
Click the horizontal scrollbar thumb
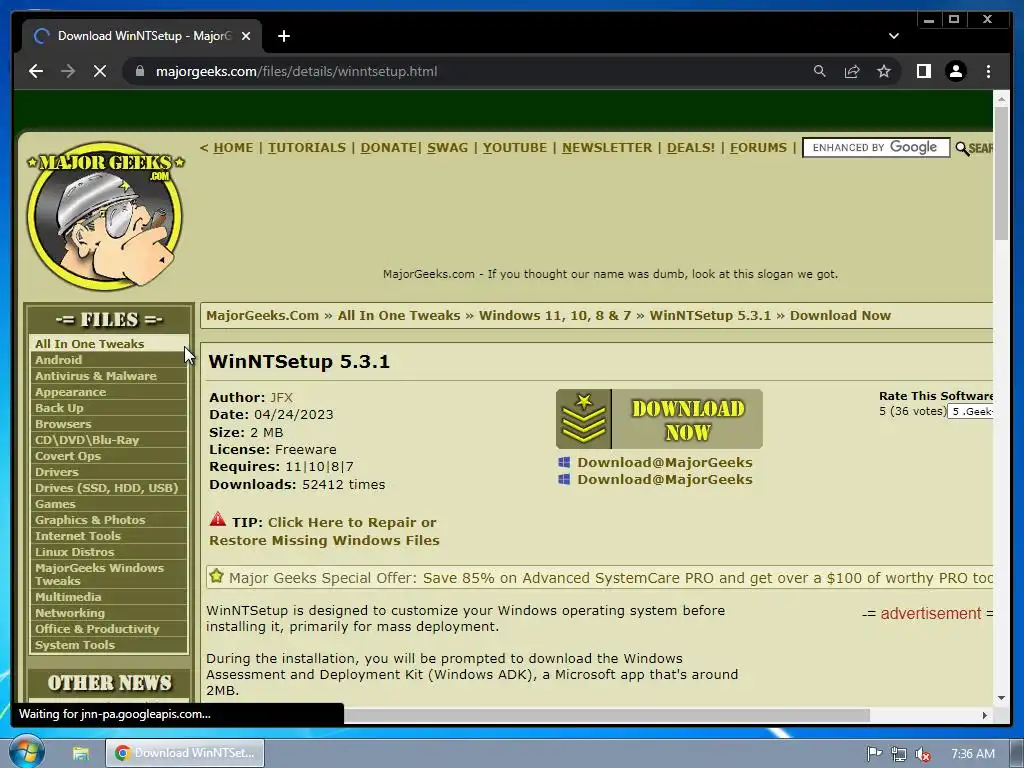click(607, 715)
